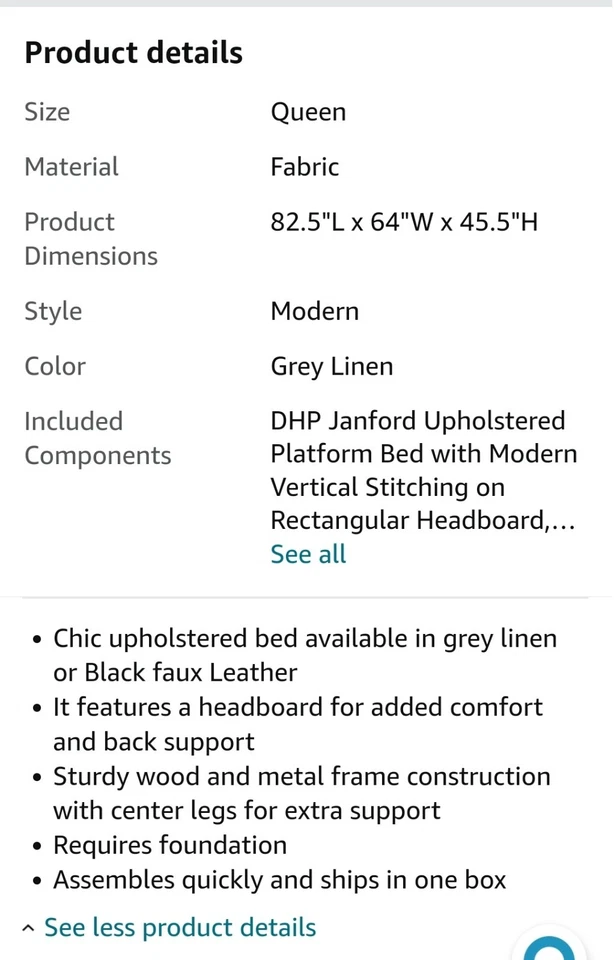Viewport: 614px width, 960px height.
Task: Select the 82.5"L x 64"W dimensions text
Action: 404,221
